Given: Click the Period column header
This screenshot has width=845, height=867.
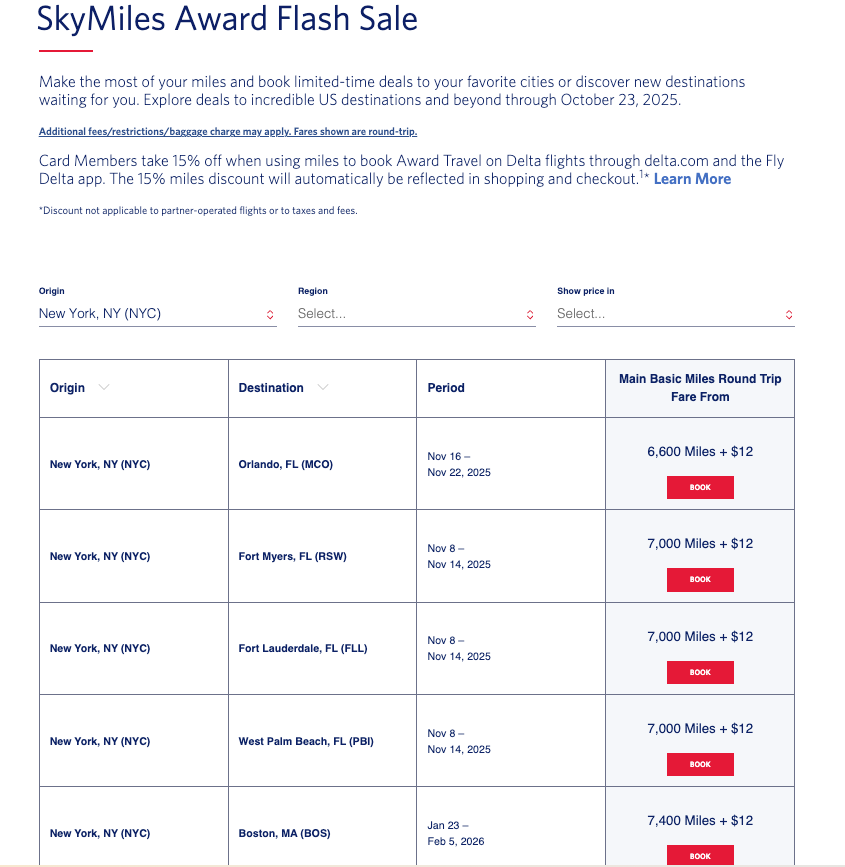Looking at the screenshot, I should [446, 388].
